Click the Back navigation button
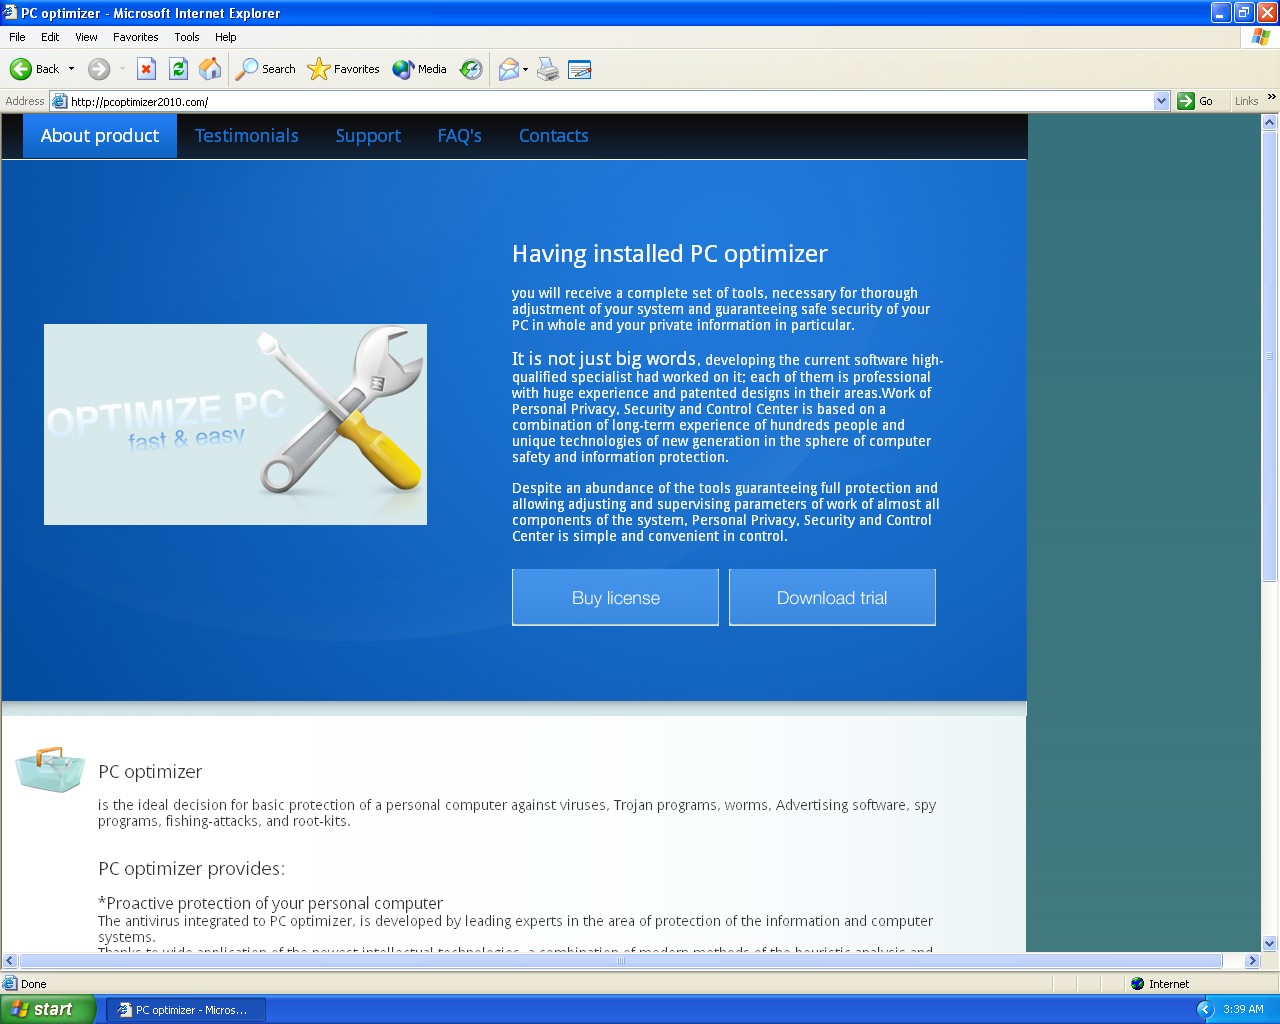This screenshot has width=1280, height=1024. (34, 69)
